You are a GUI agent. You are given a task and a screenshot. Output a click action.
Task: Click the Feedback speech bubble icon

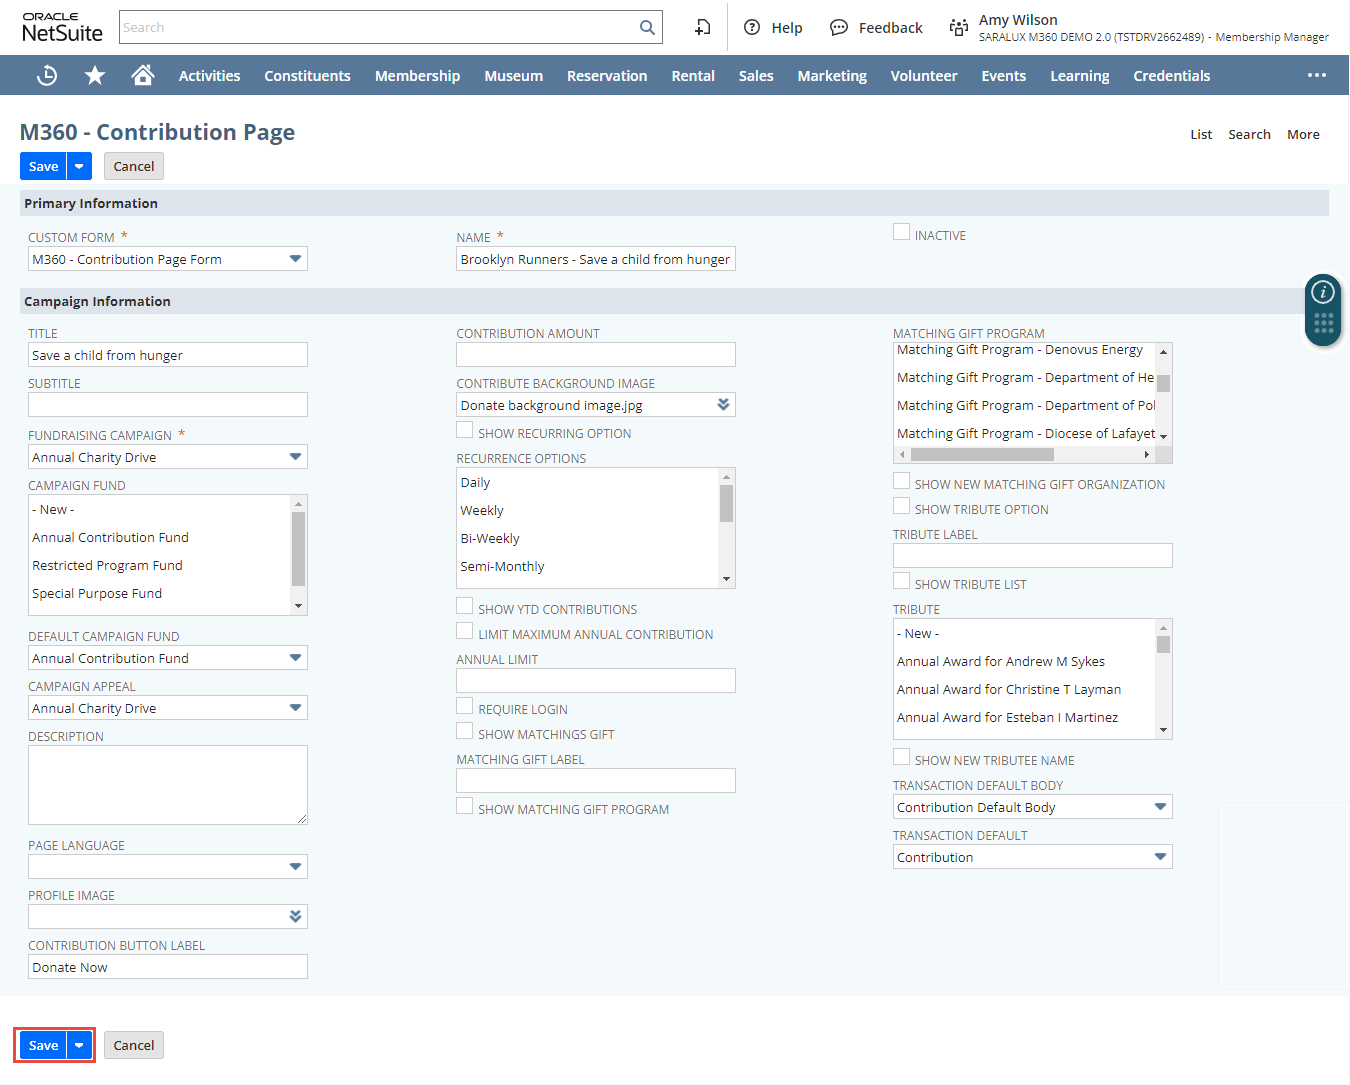pyautogui.click(x=839, y=28)
